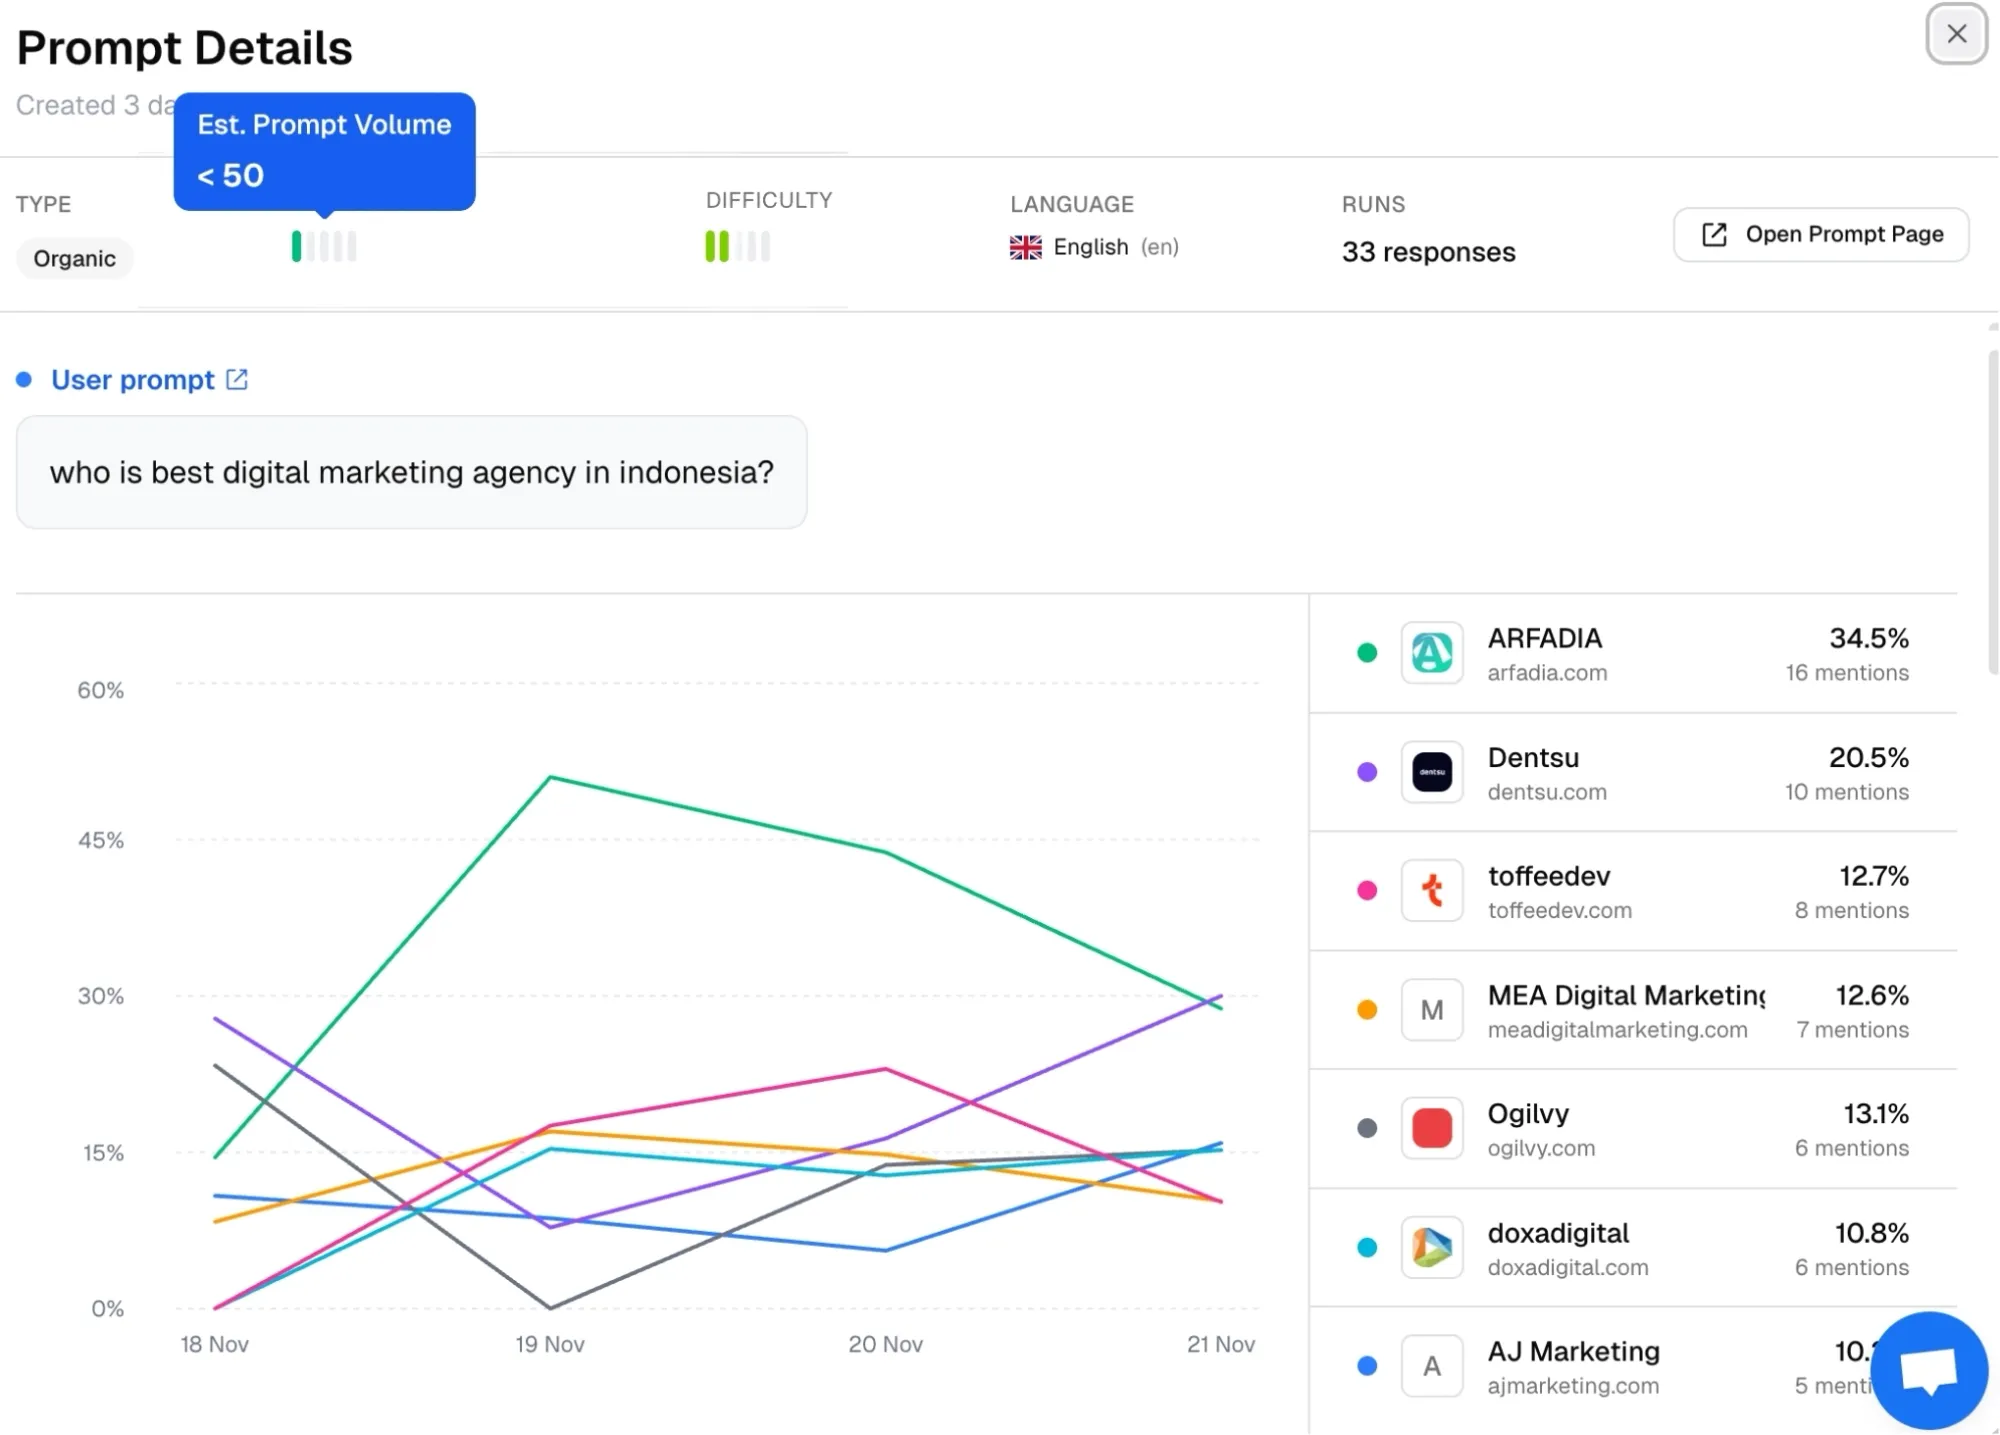This screenshot has width=2000, height=1435.
Task: Click the 12.6% MEA percentage
Action: click(1872, 995)
